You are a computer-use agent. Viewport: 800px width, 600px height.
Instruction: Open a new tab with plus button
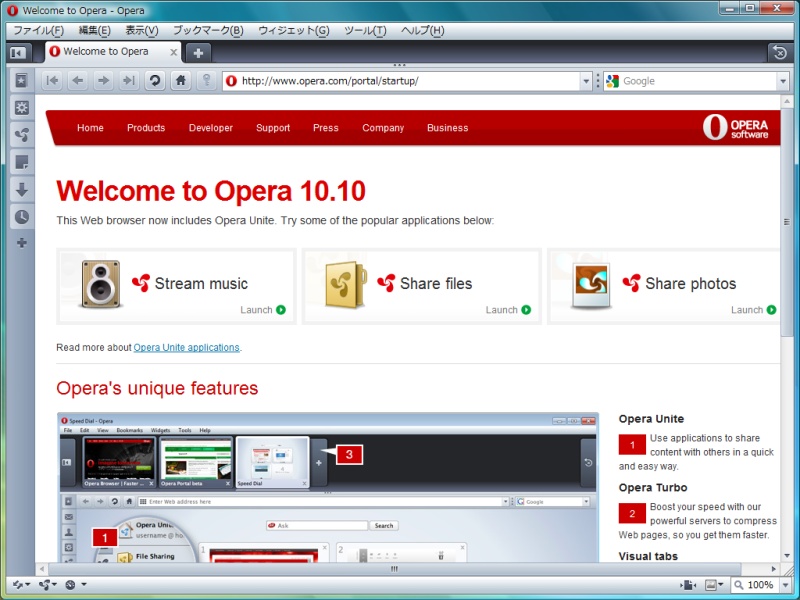(198, 53)
